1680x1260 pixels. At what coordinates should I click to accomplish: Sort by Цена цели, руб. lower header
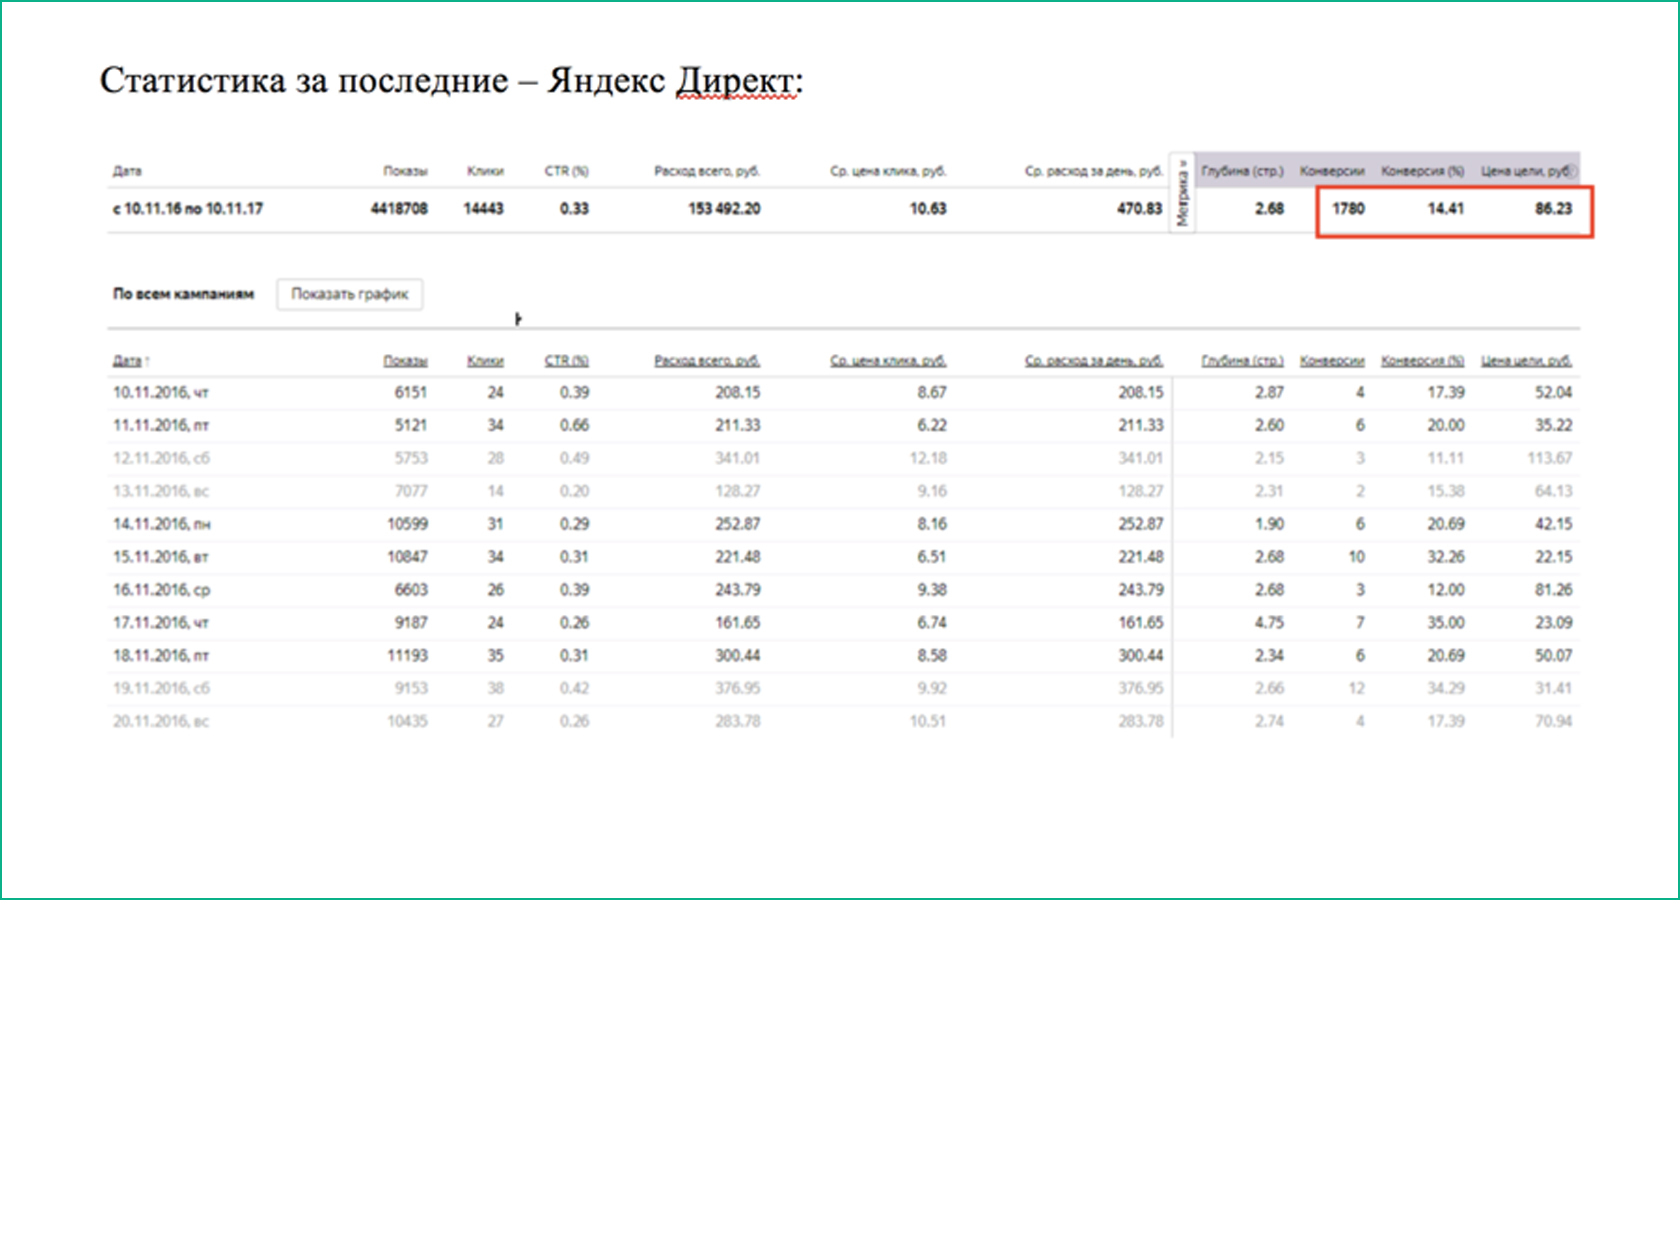(1526, 361)
